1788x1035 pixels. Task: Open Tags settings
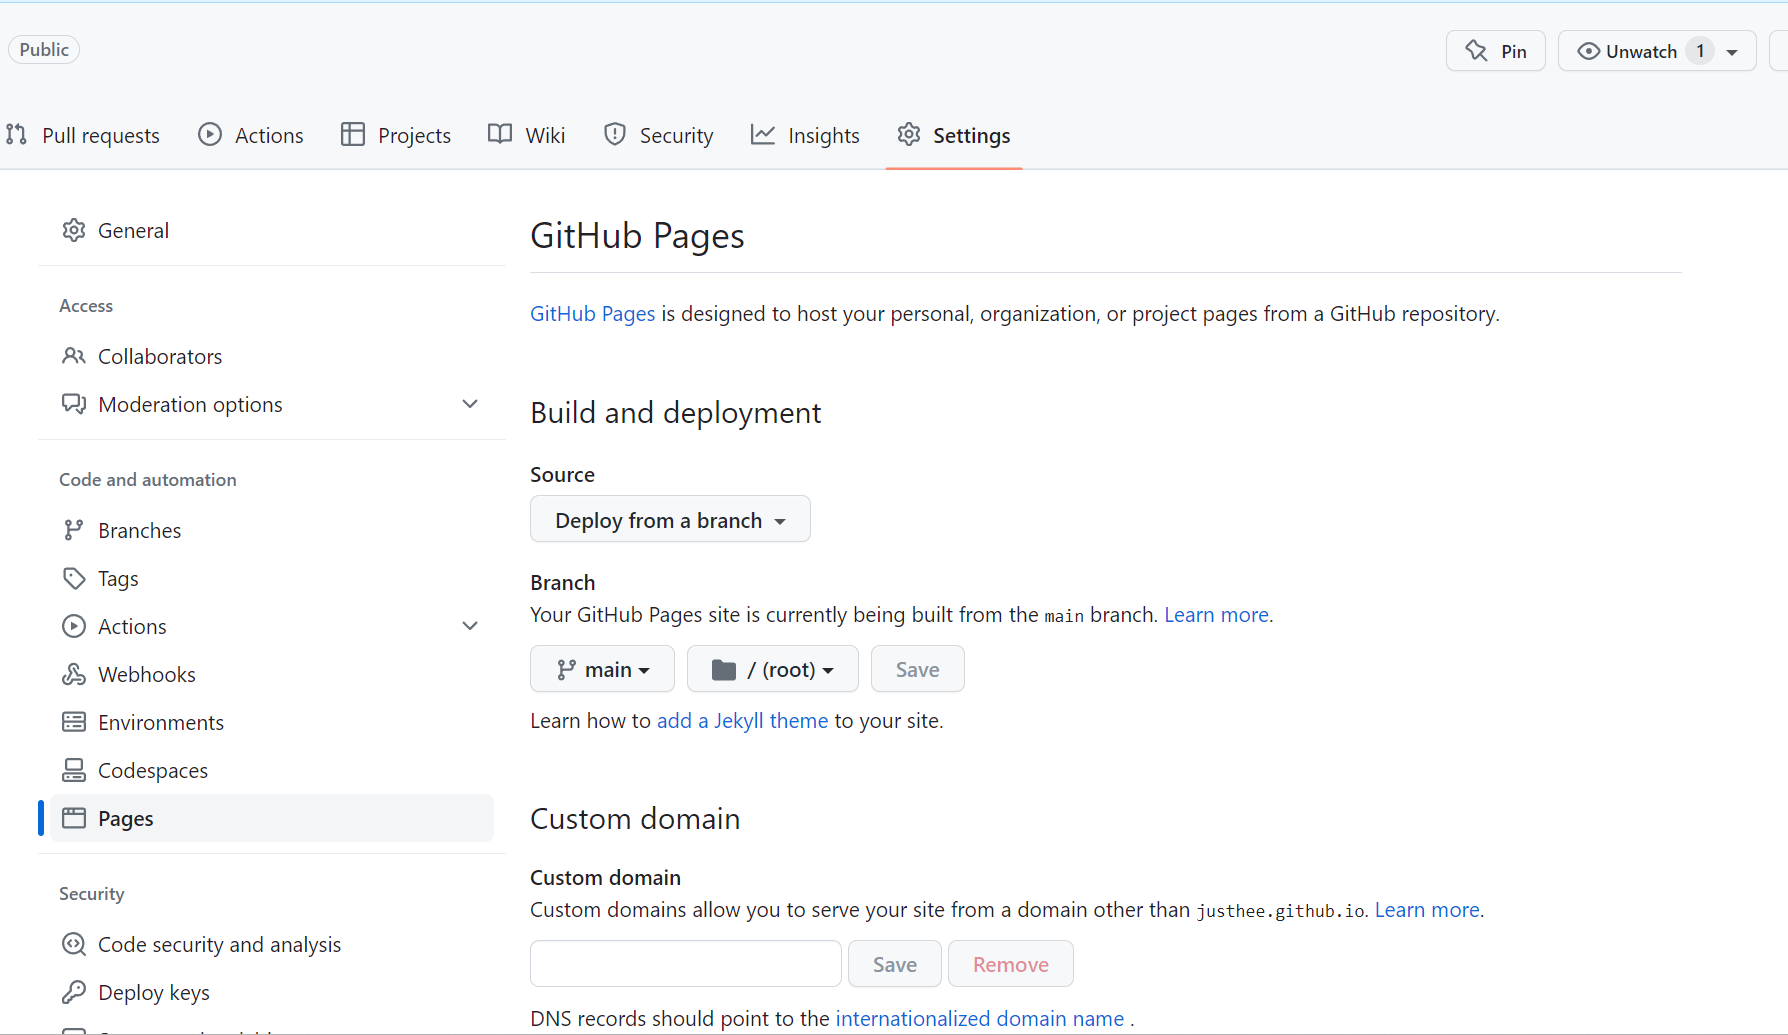click(272, 578)
